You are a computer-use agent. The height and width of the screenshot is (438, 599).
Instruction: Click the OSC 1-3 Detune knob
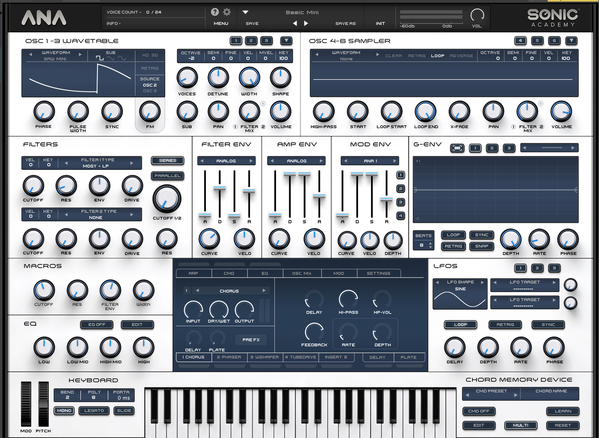pyautogui.click(x=218, y=78)
